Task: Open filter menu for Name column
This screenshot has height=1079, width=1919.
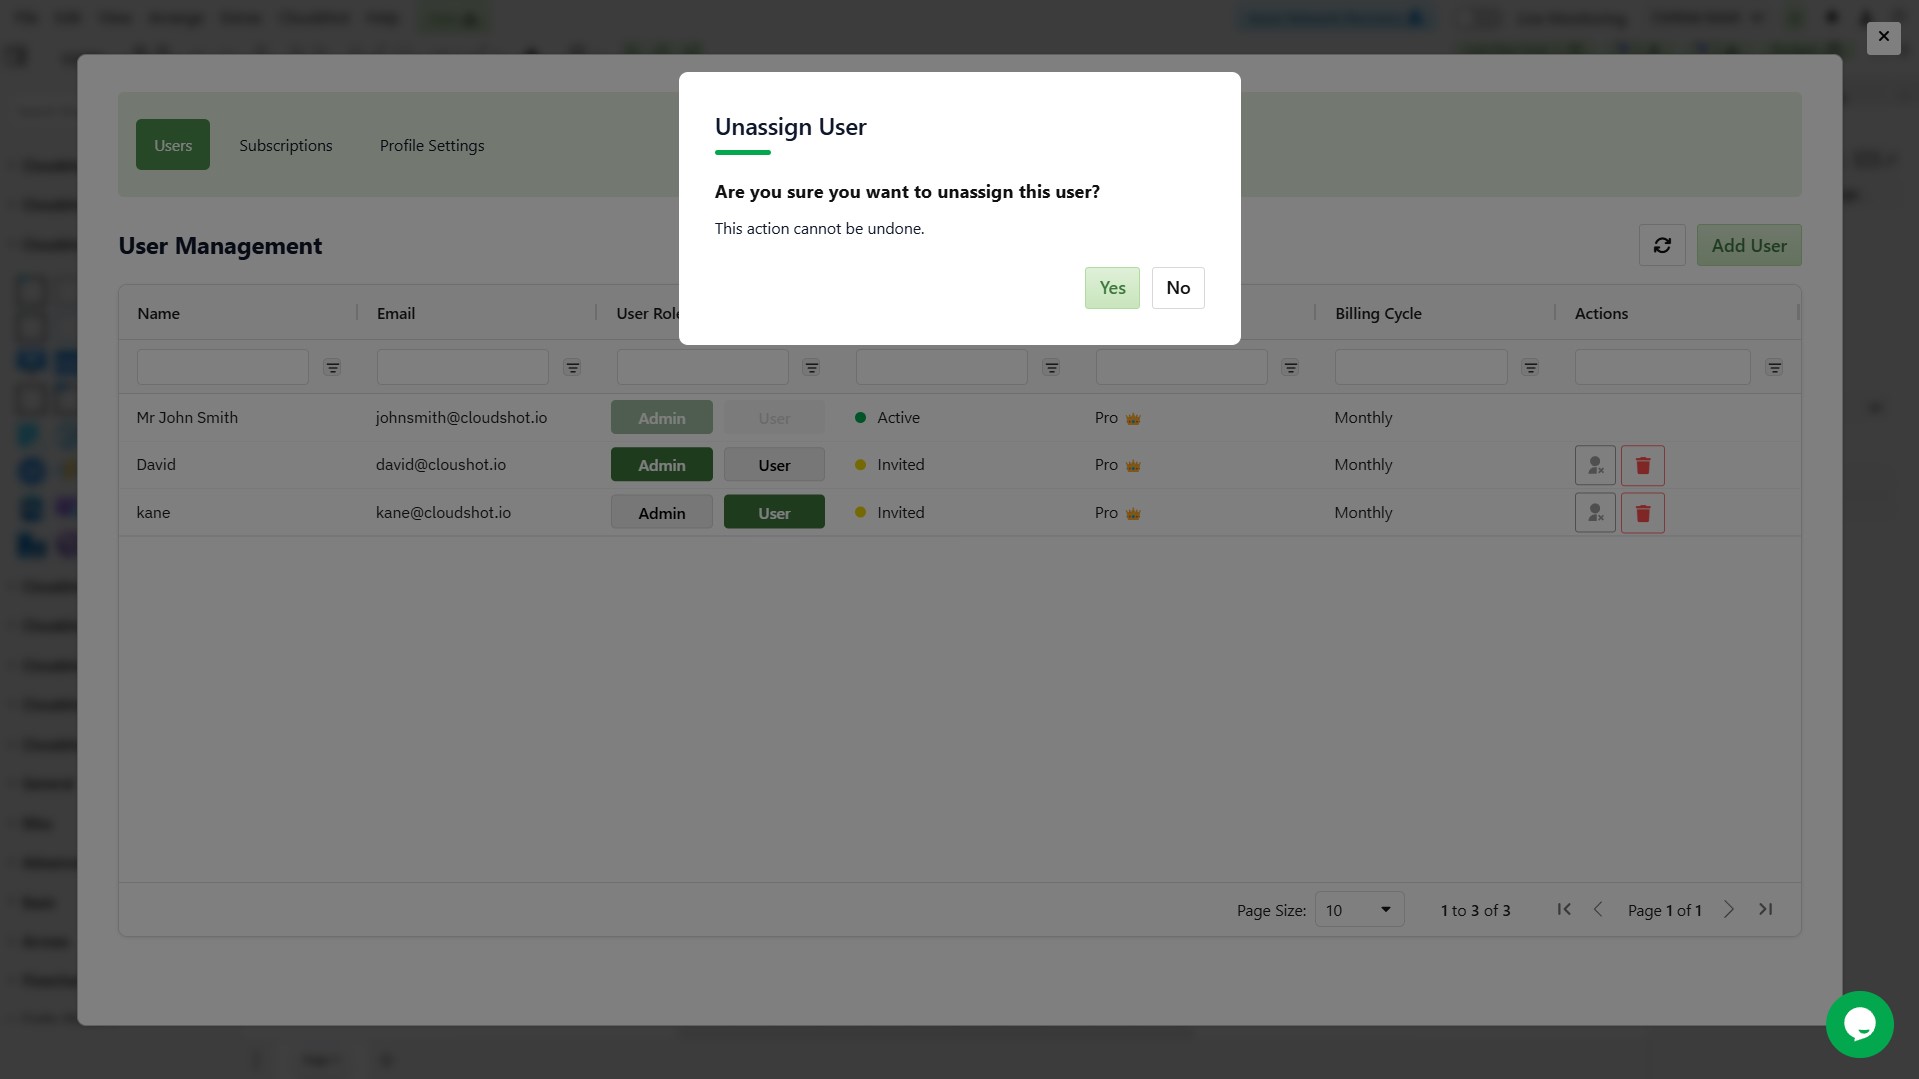Action: coord(333,368)
